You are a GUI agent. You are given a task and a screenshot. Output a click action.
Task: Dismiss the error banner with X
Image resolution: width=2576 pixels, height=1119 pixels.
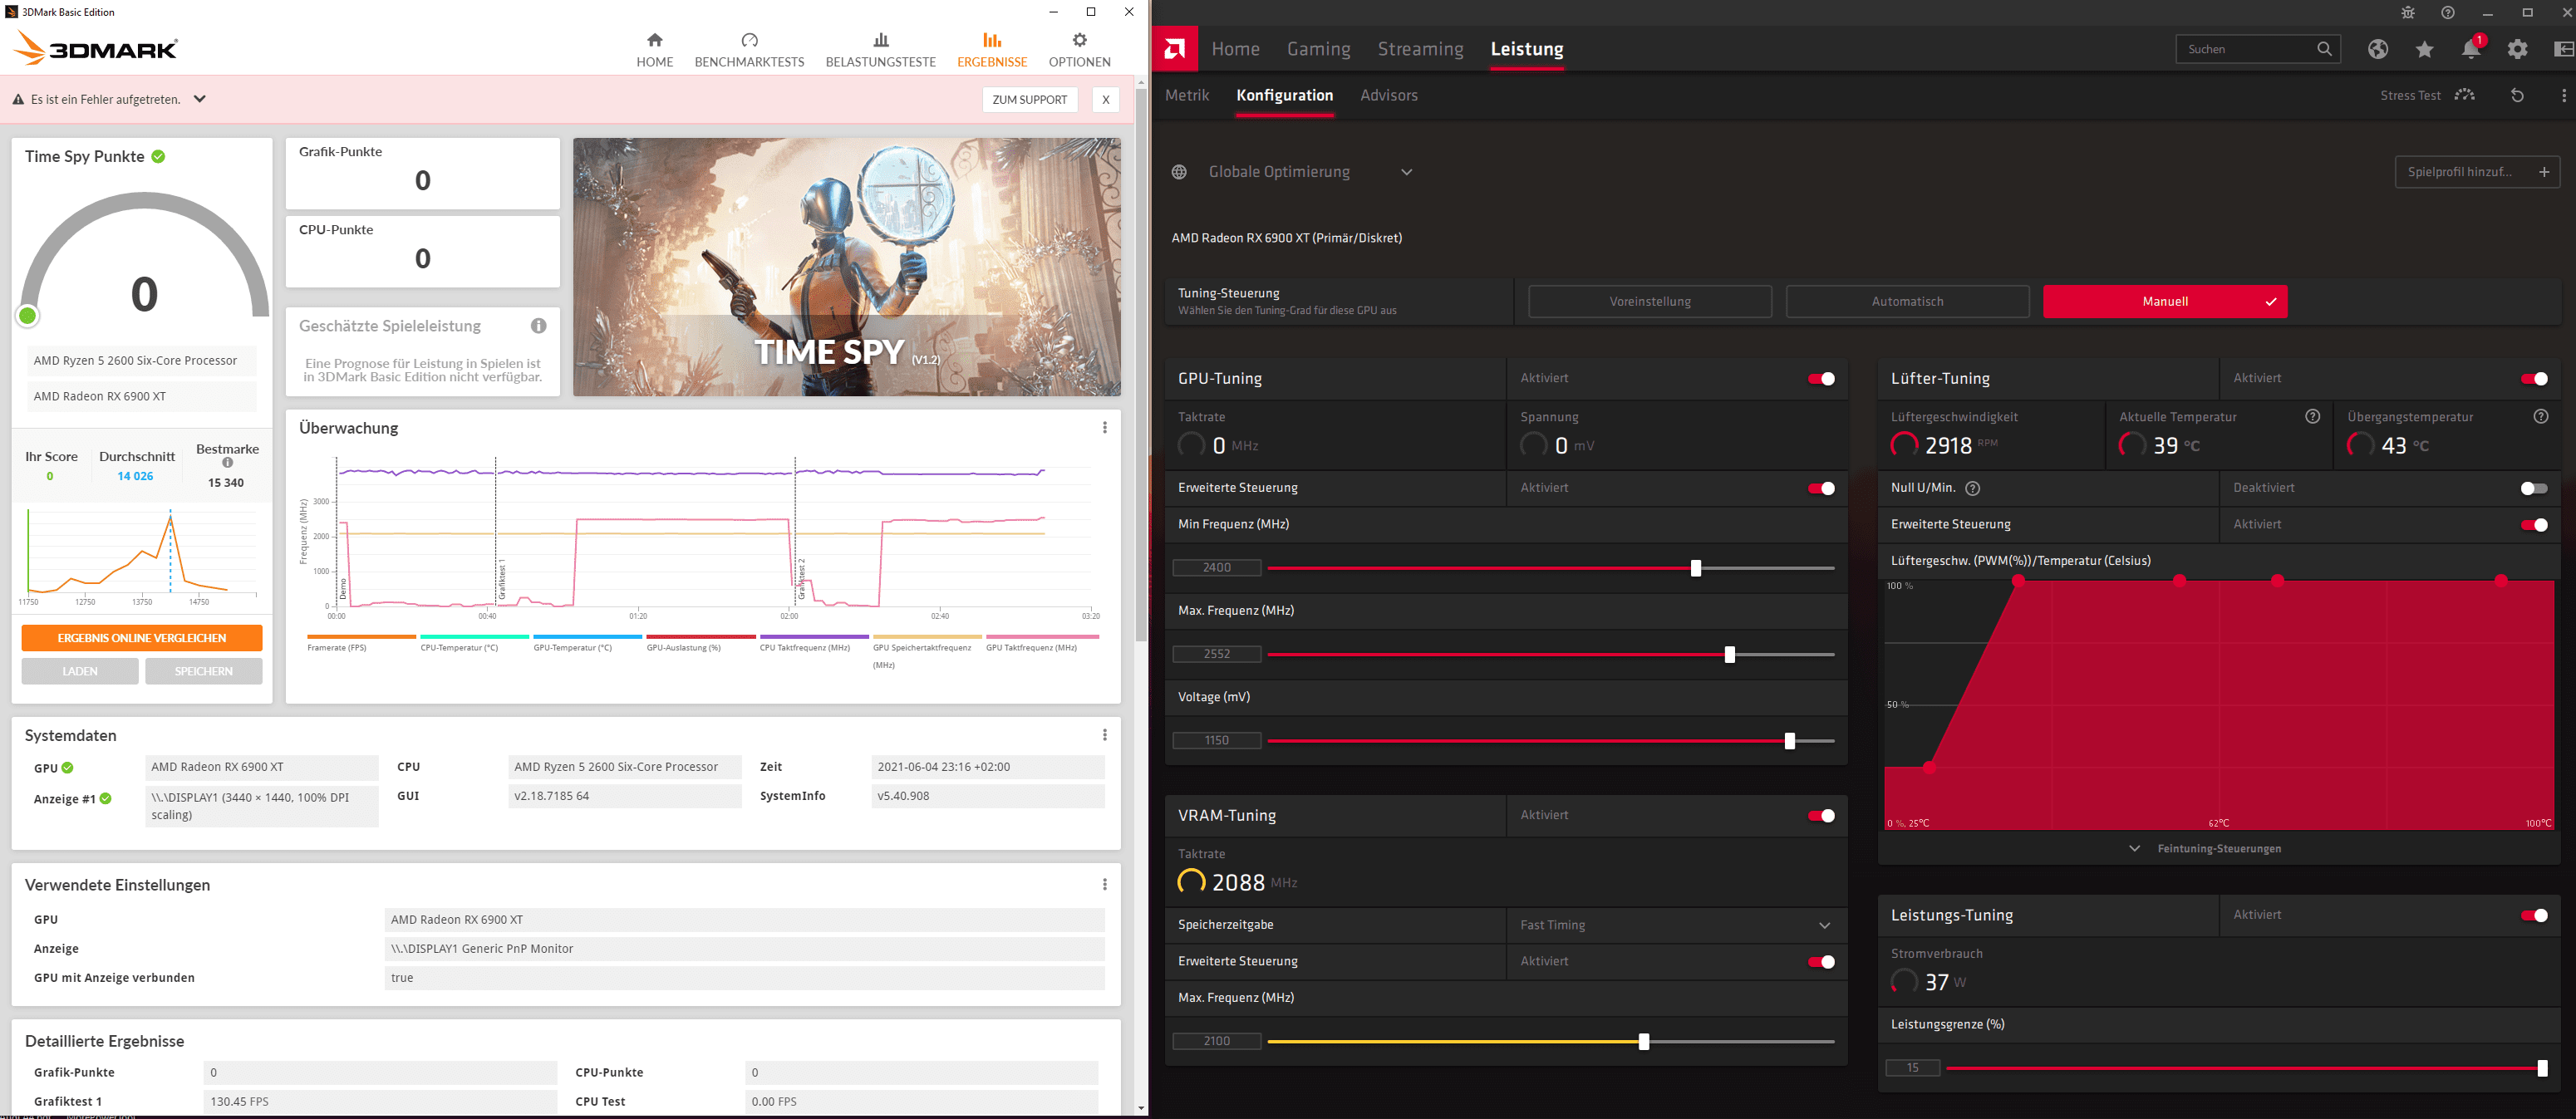point(1105,100)
